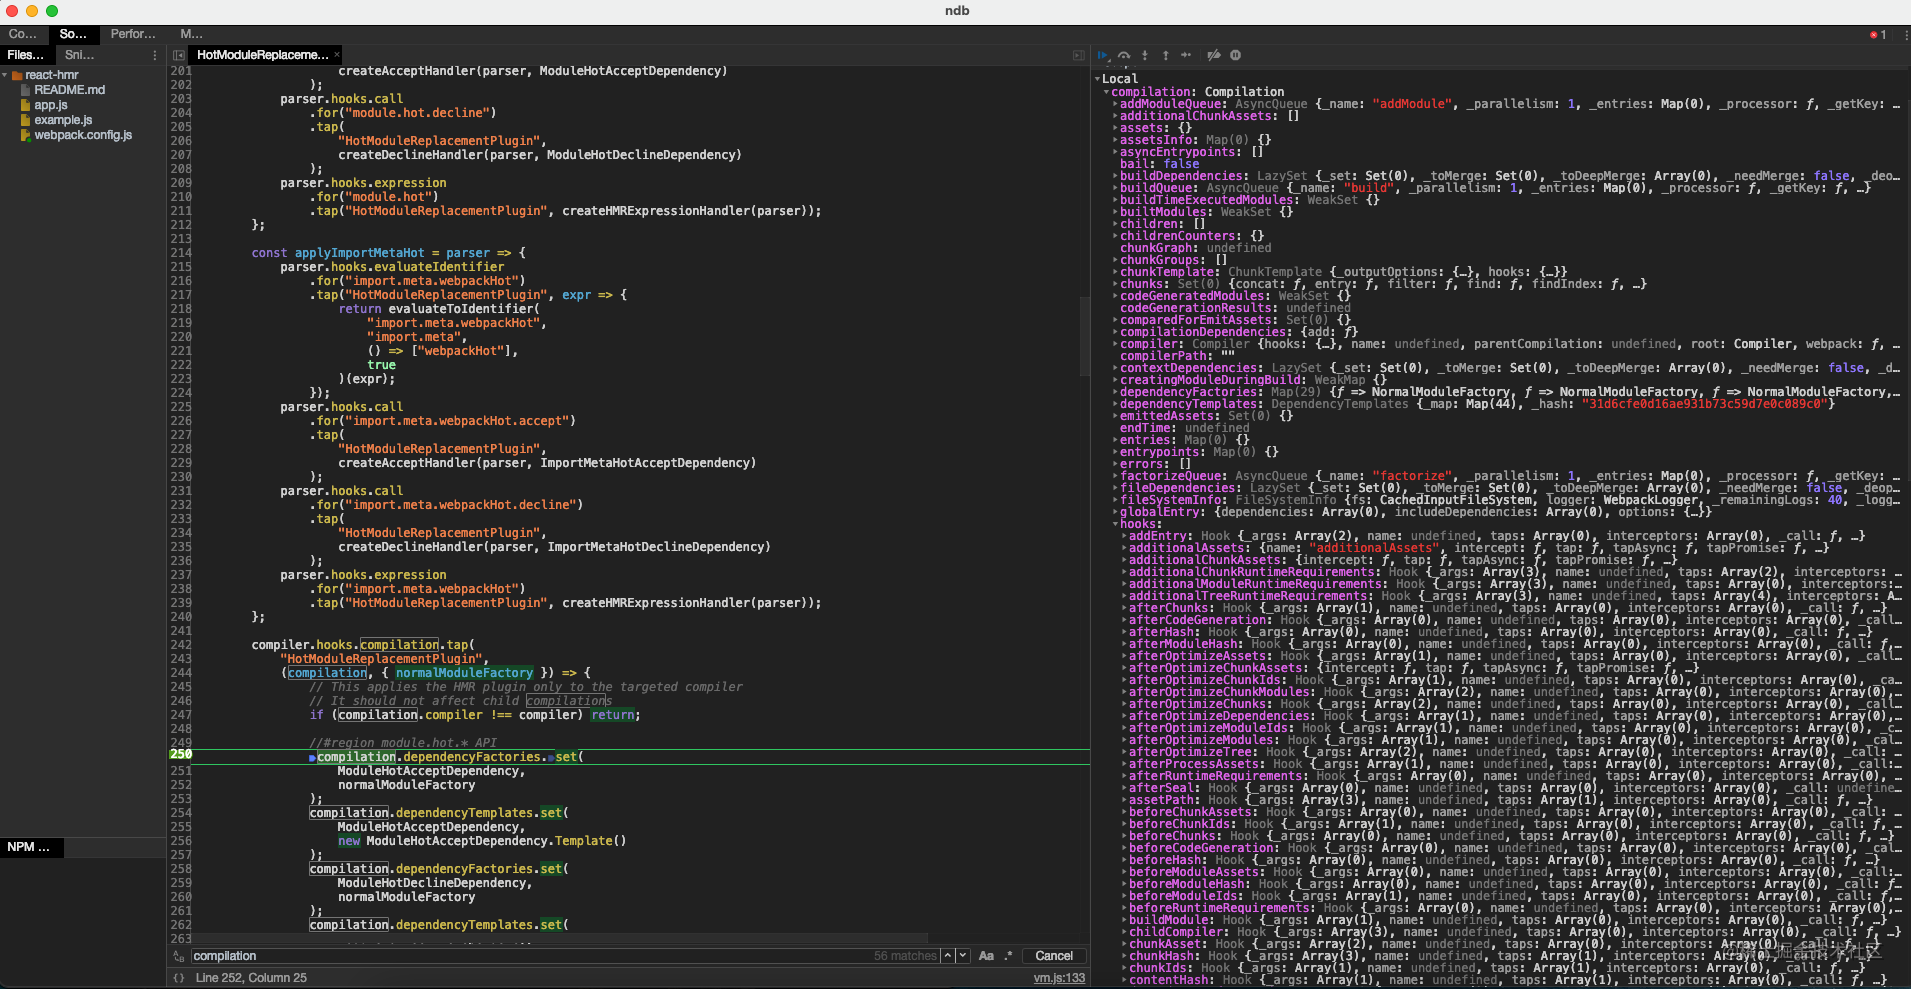Screen dimensions: 1911x989
Task: Hide the file navigator sidebar
Action: (178, 56)
